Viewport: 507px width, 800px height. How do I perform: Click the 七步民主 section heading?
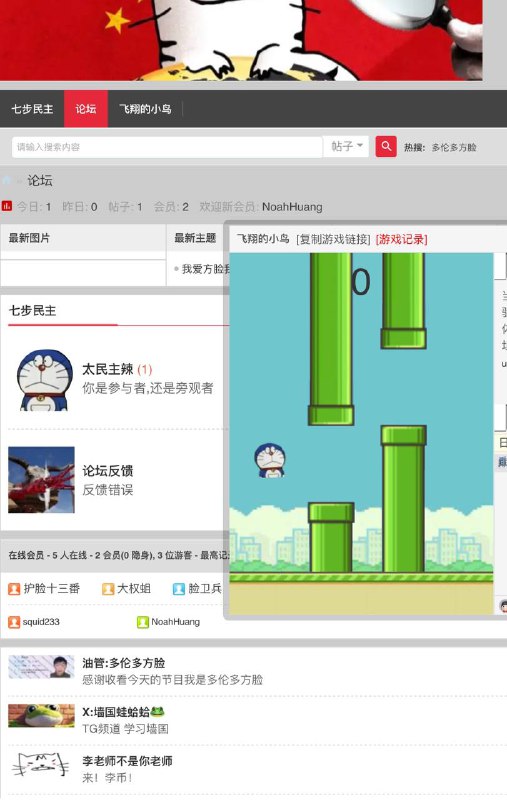[x=33, y=310]
